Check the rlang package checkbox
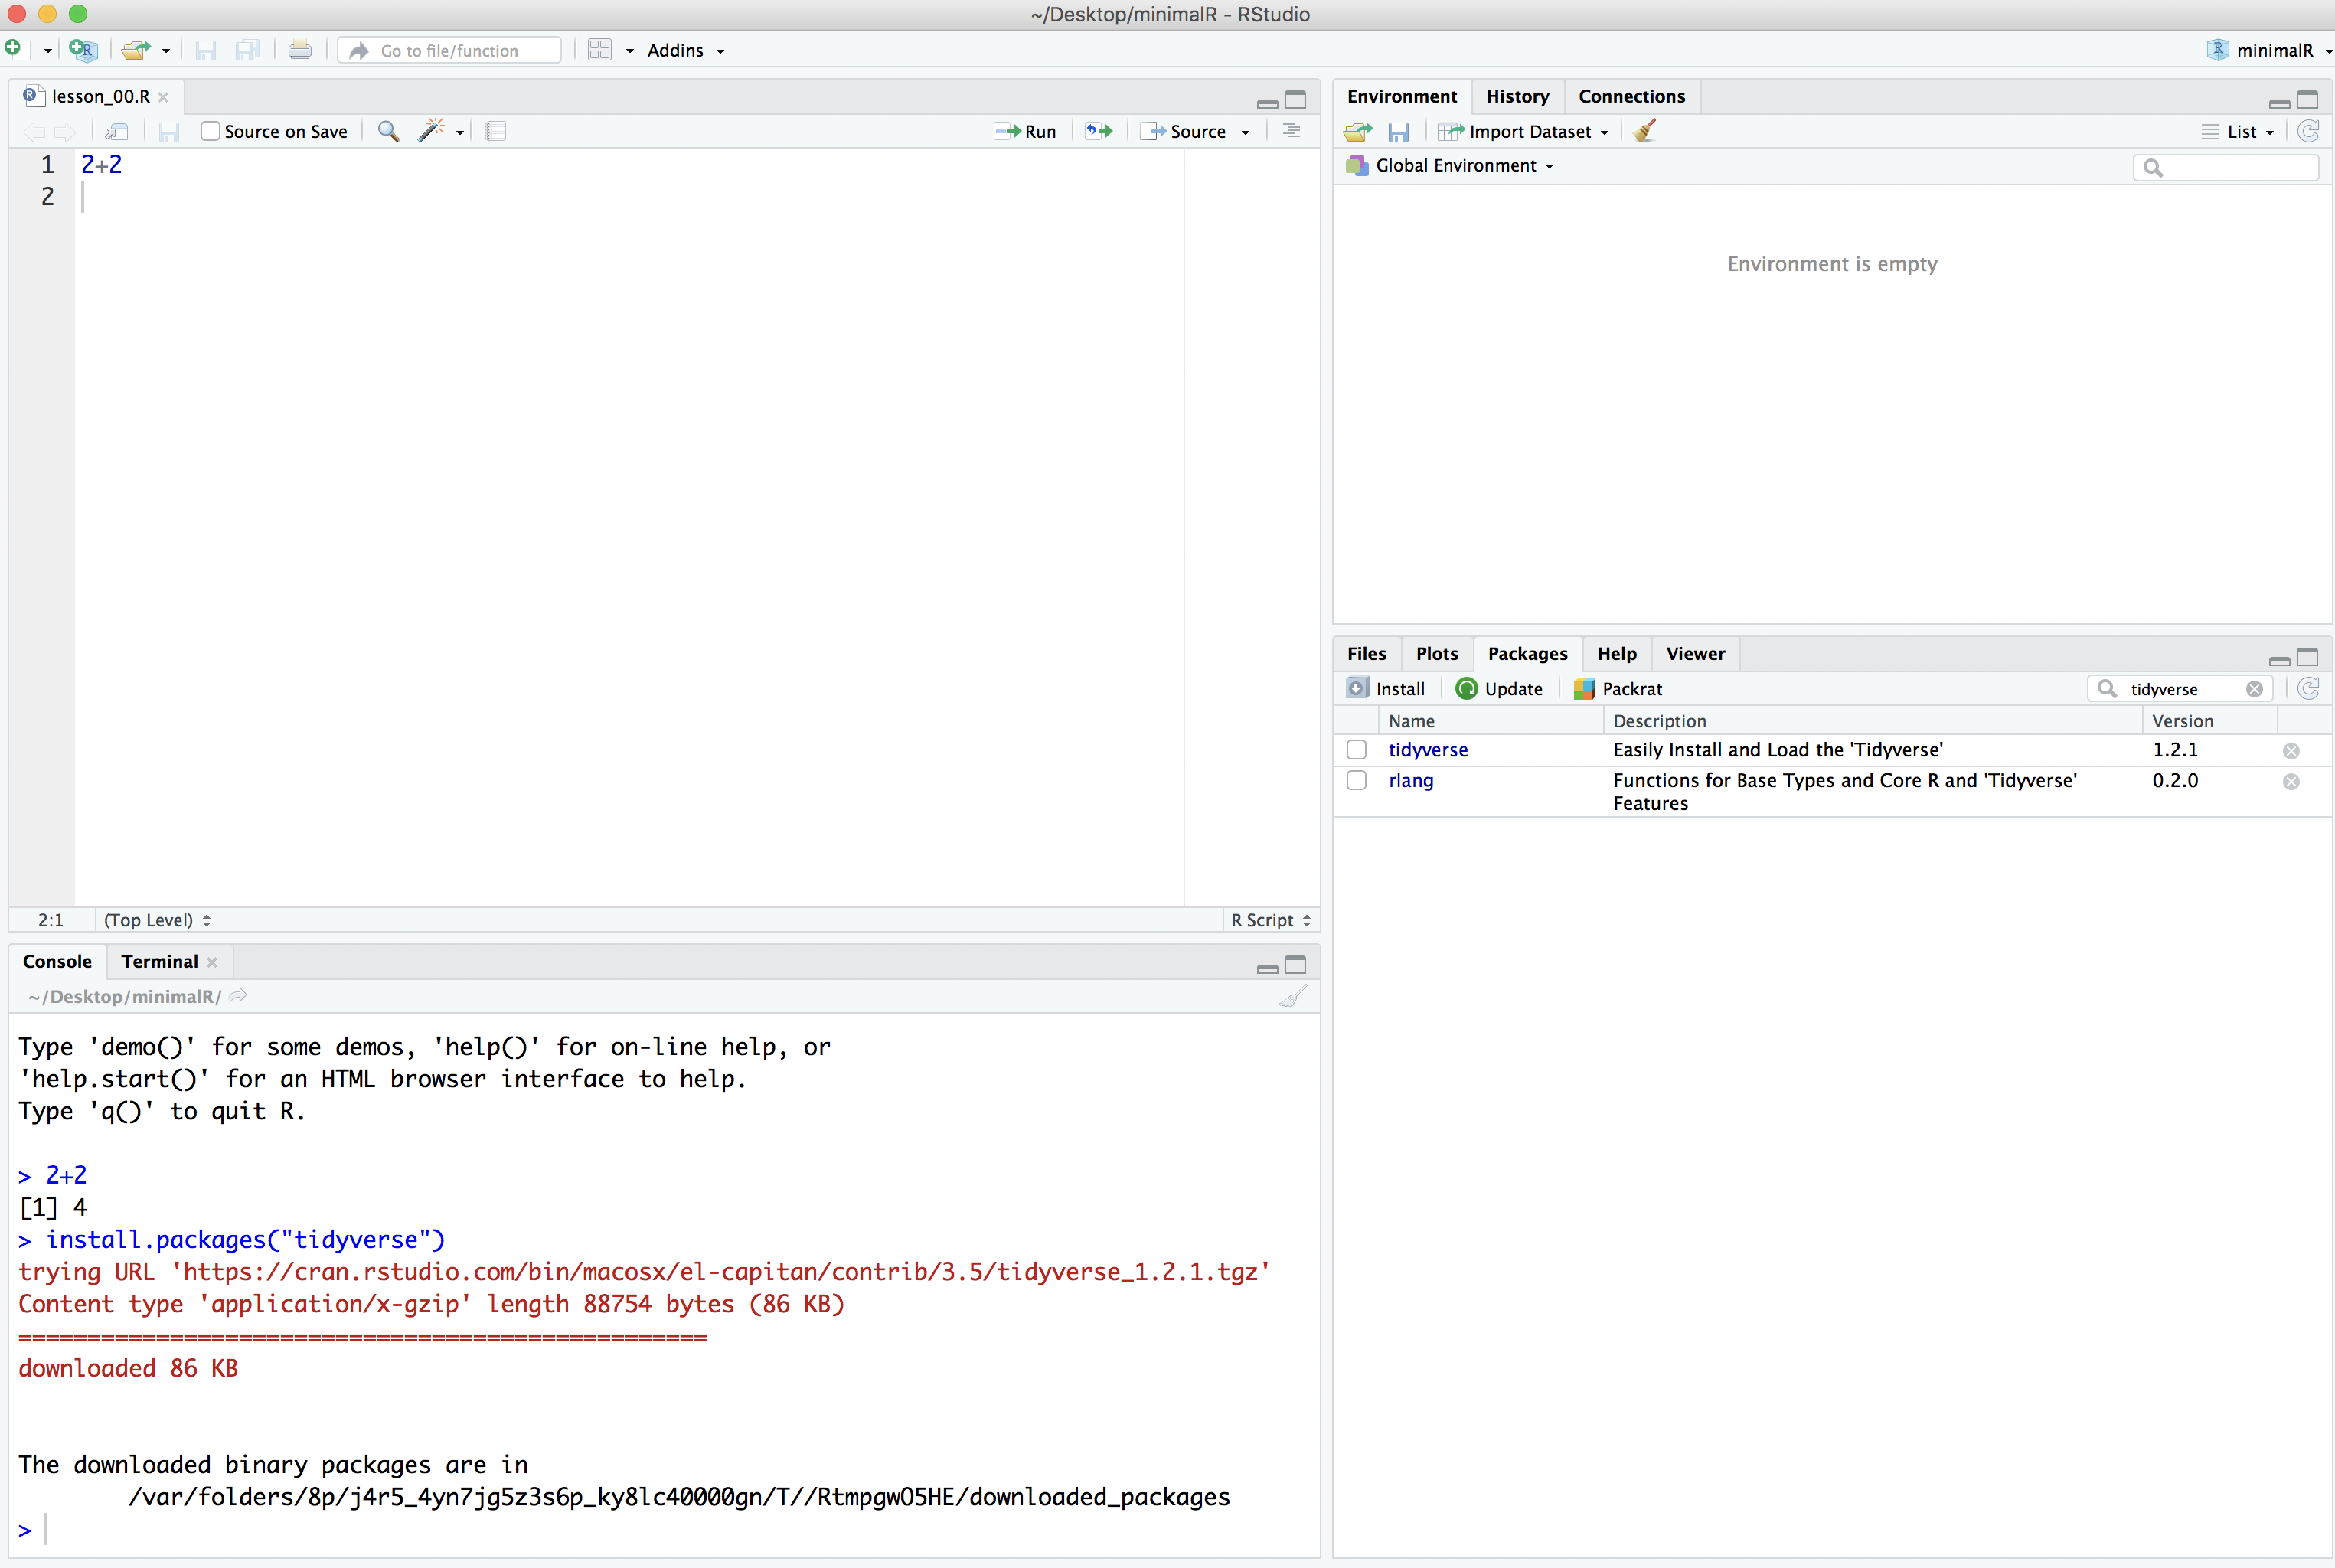The image size is (2335, 1568). pyautogui.click(x=1356, y=780)
